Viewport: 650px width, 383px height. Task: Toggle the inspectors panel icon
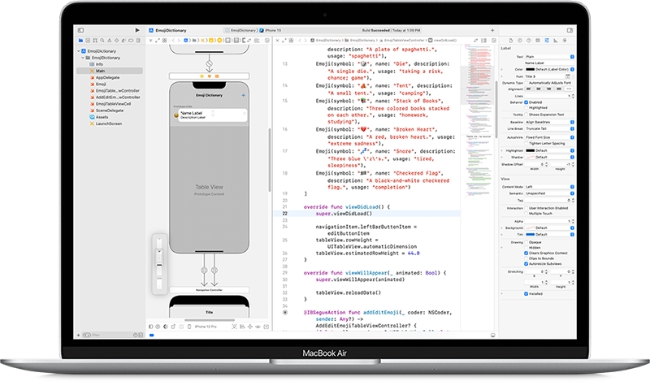tap(570, 30)
